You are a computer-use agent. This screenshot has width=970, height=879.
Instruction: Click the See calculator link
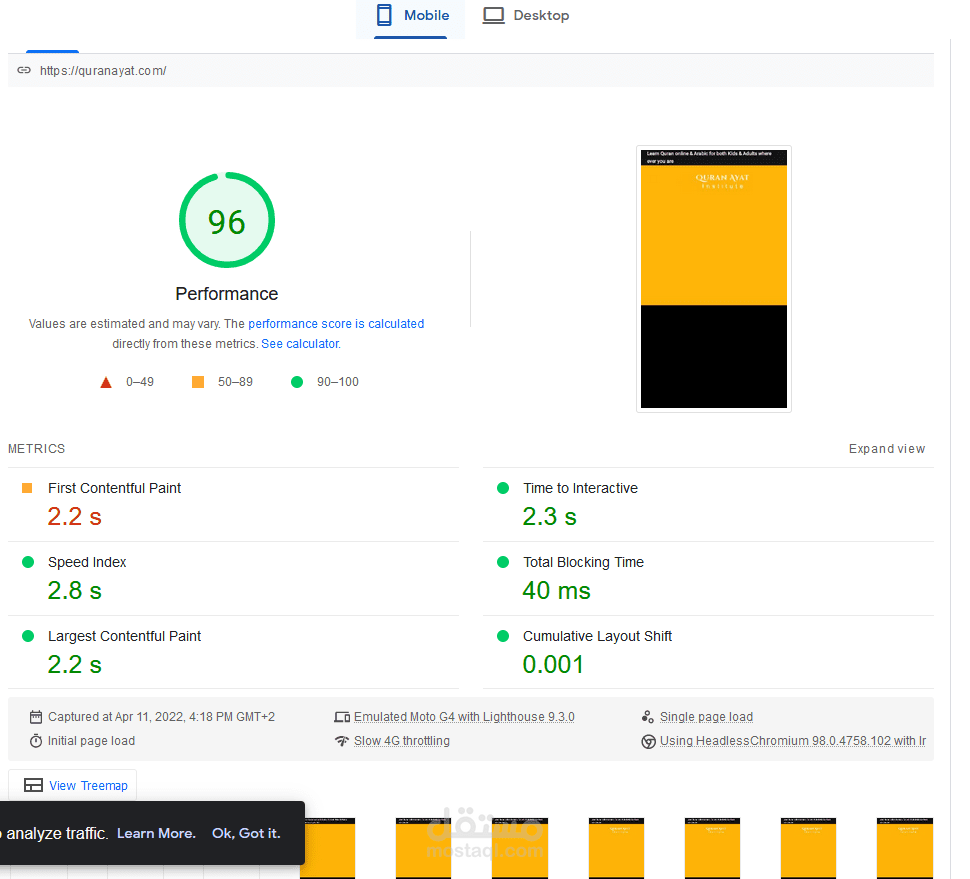point(299,343)
